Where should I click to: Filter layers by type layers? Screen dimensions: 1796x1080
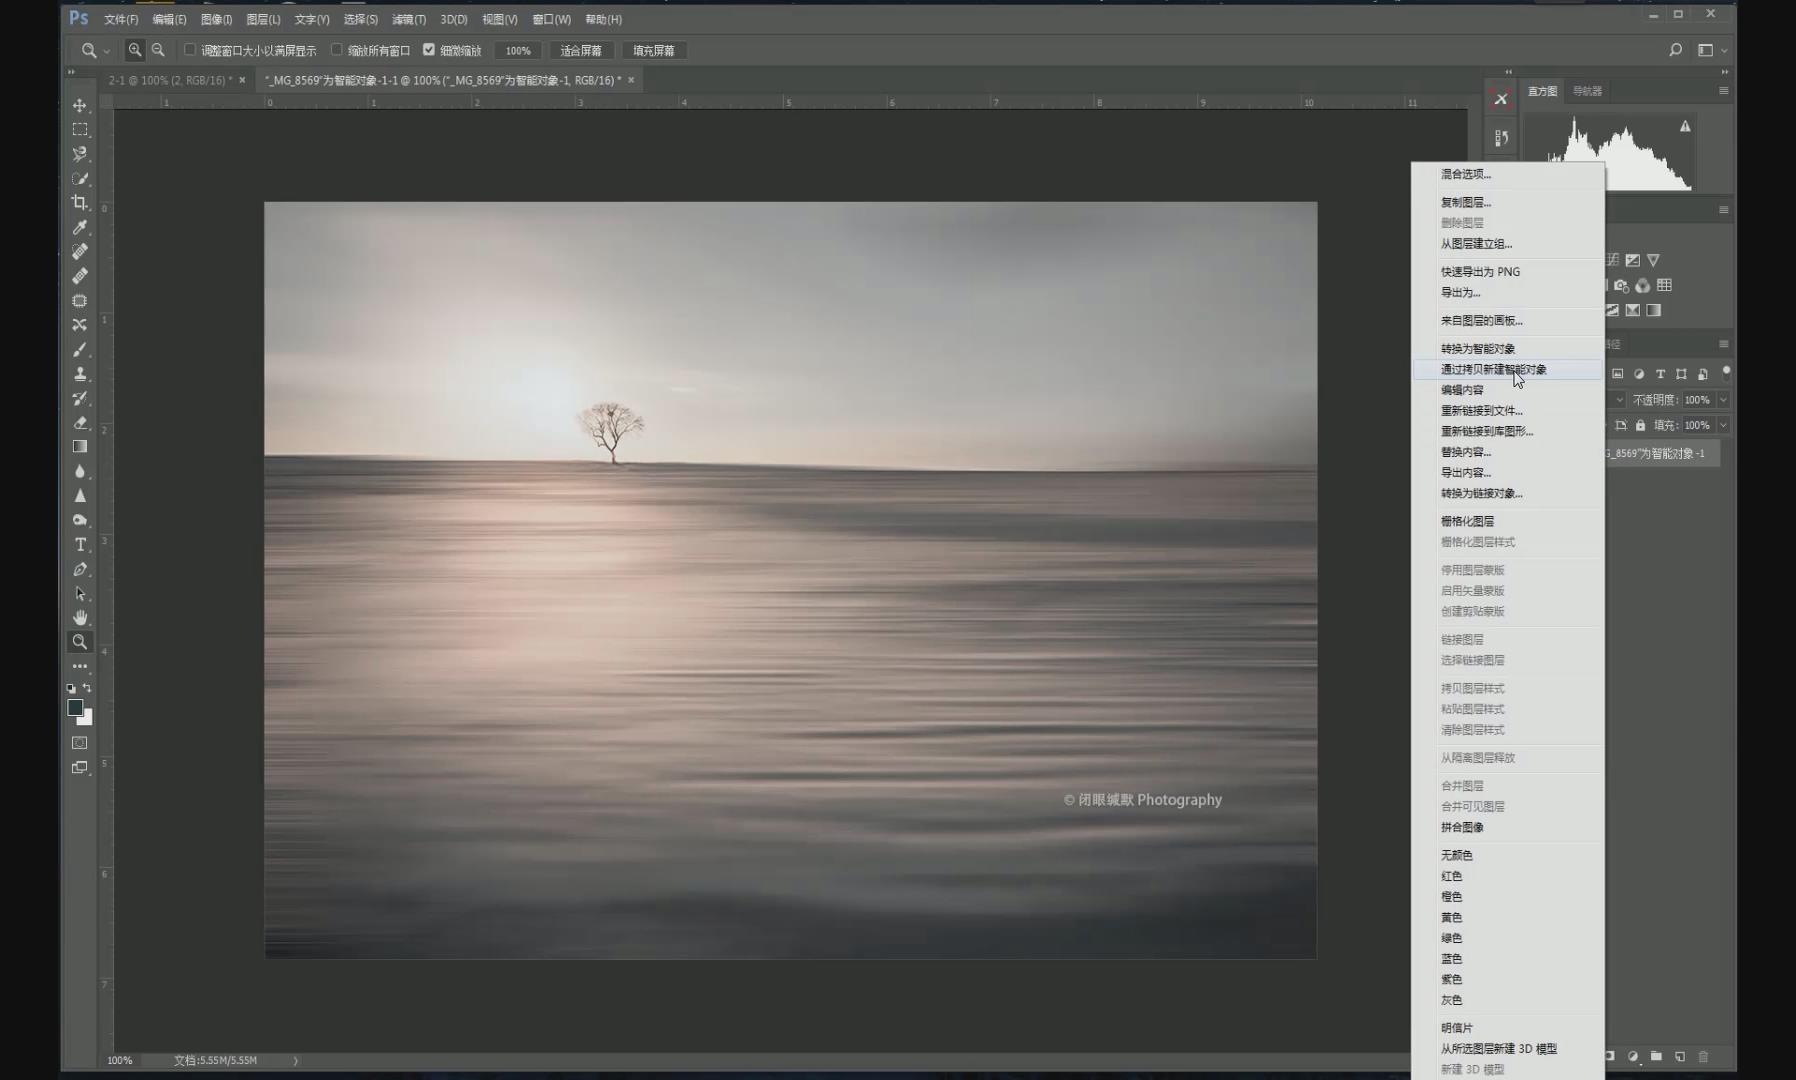1660,374
